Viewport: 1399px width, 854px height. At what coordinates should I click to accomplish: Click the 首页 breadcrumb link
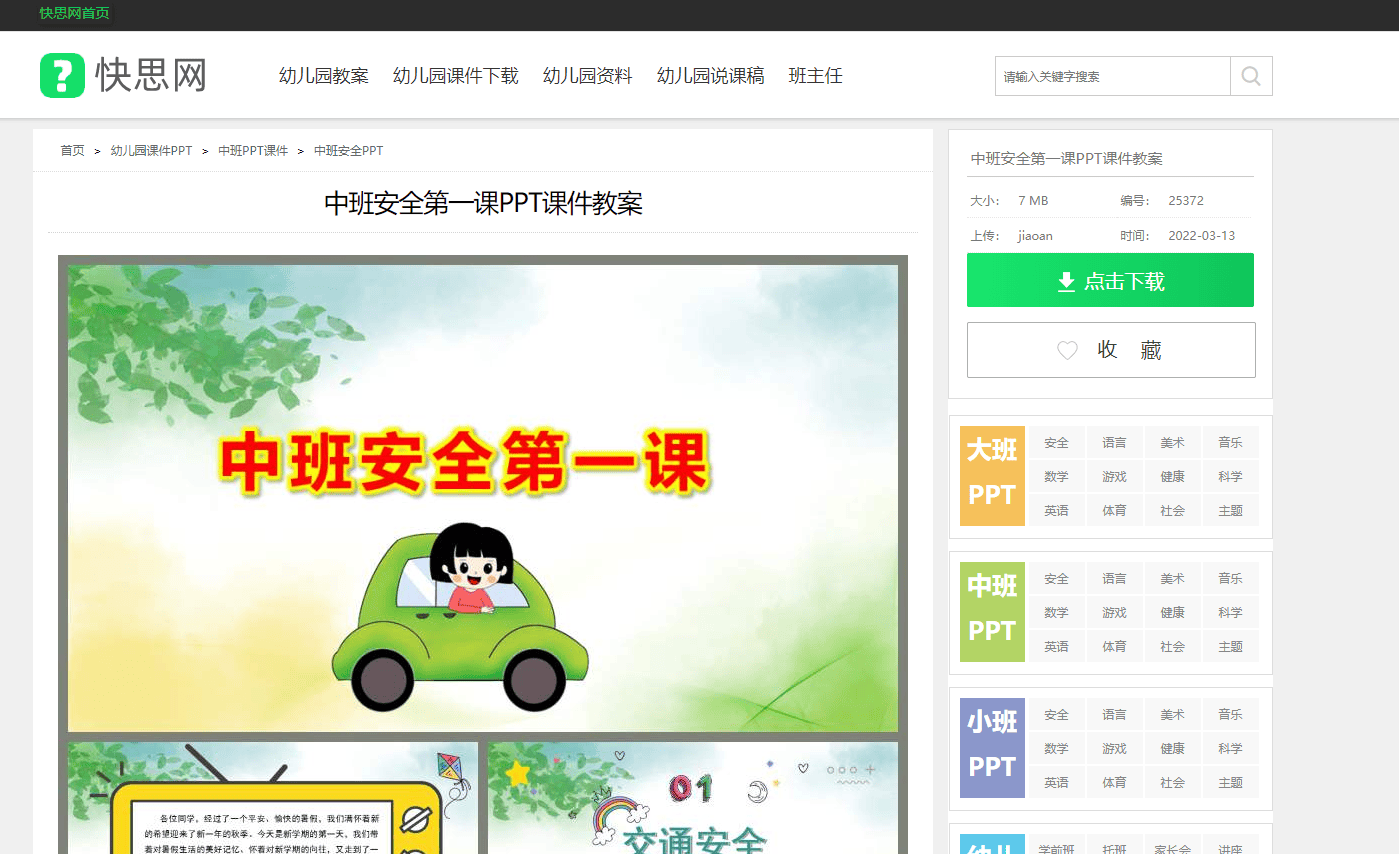coord(71,150)
